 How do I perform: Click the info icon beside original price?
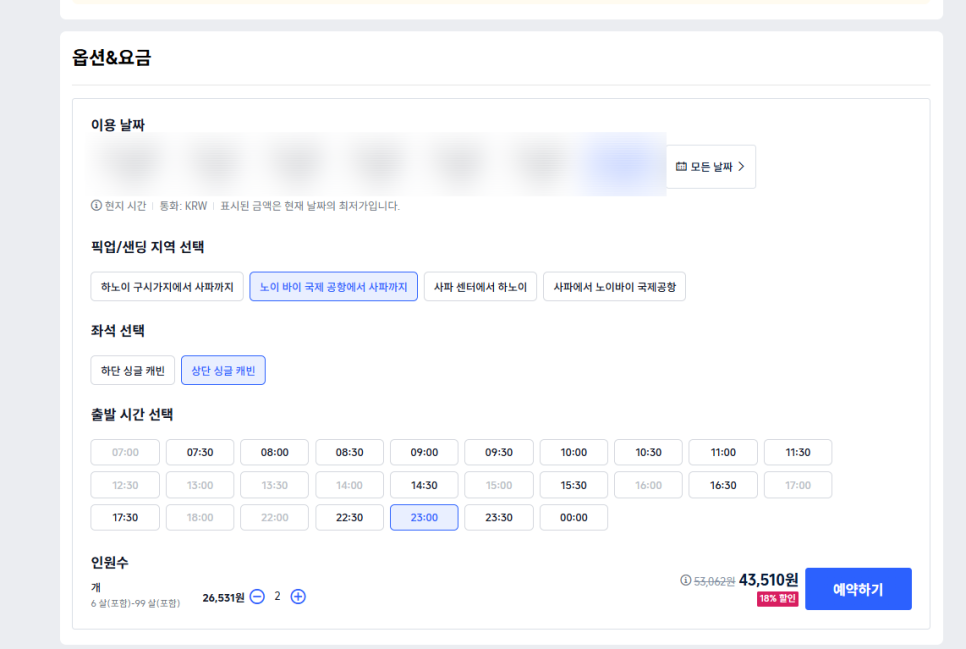point(685,580)
